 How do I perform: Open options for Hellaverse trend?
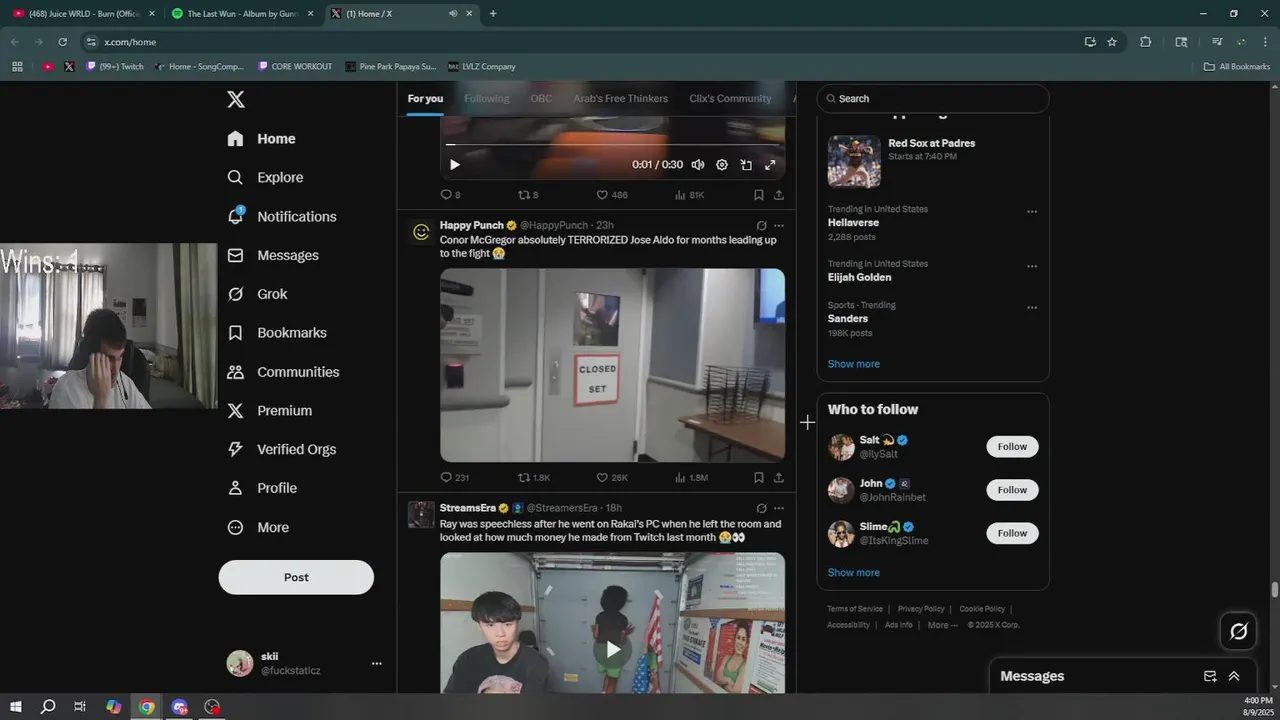coord(1032,212)
